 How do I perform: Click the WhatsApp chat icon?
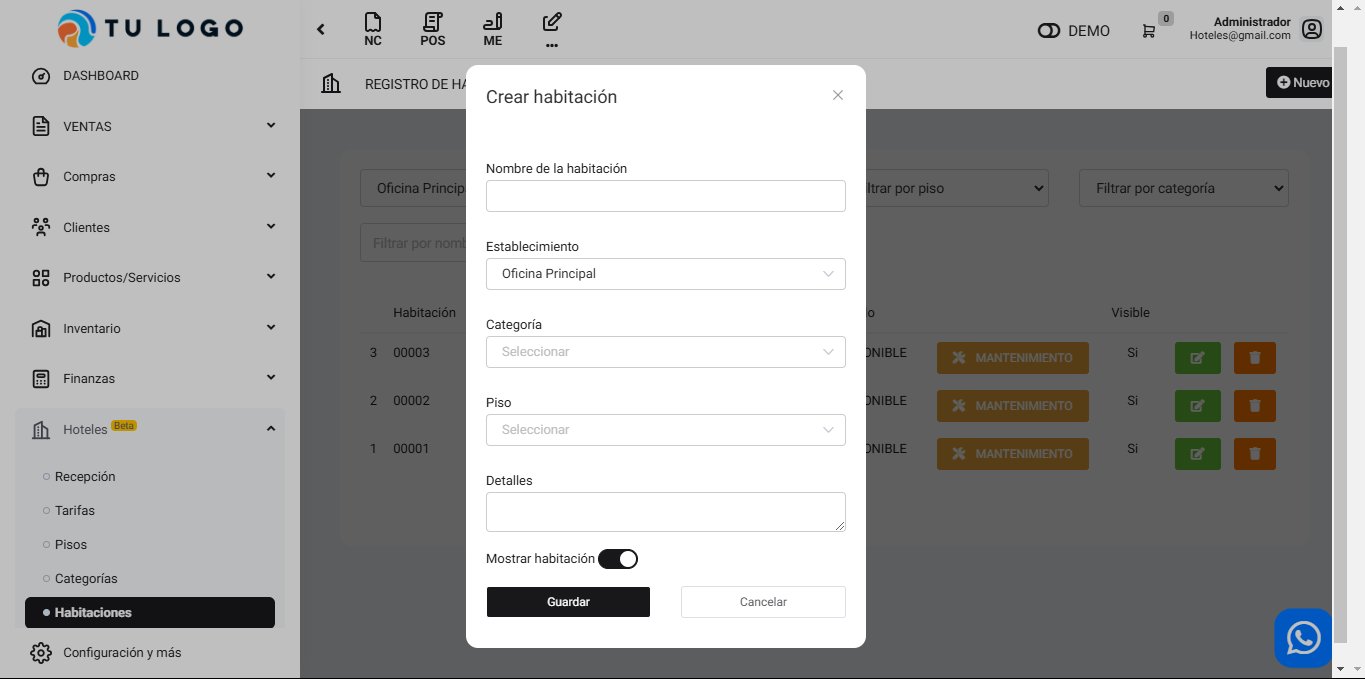(1303, 638)
